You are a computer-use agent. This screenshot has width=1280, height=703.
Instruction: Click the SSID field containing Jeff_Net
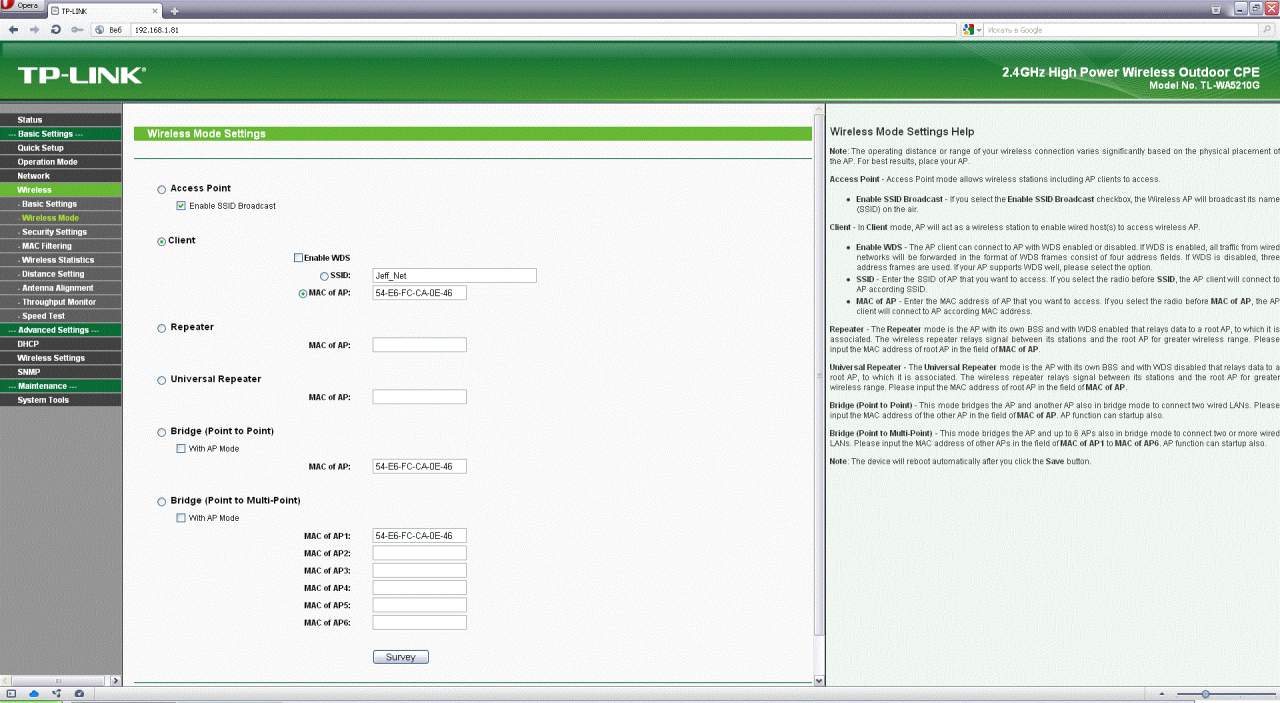coord(454,276)
